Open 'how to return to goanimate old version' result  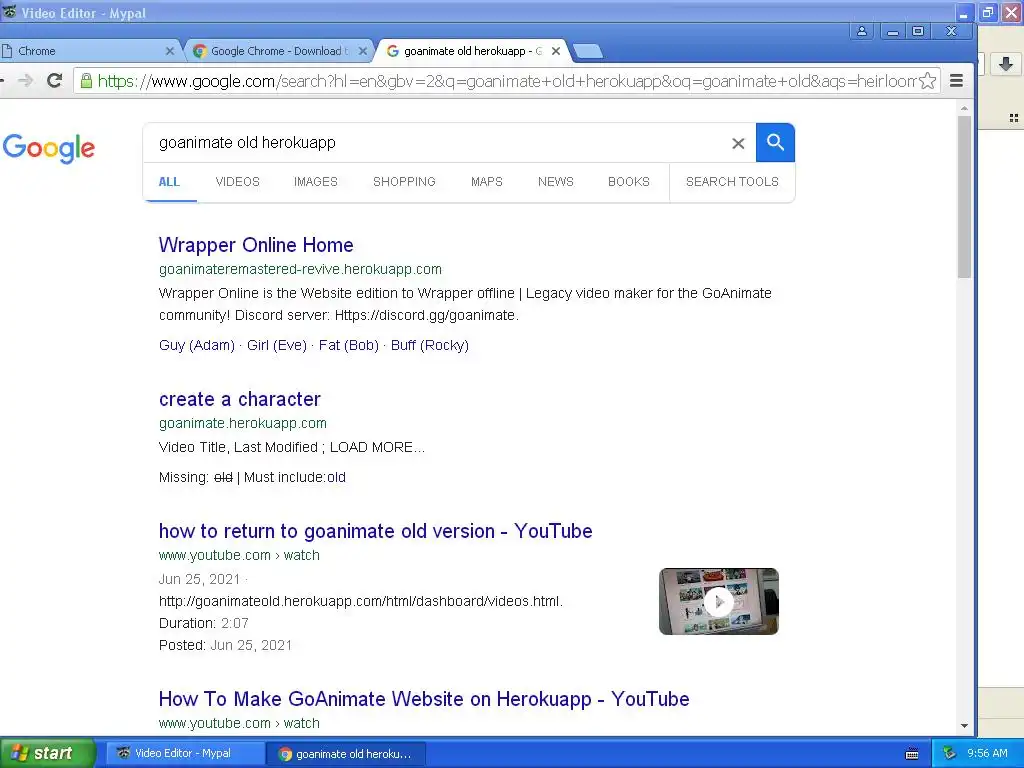coord(376,531)
